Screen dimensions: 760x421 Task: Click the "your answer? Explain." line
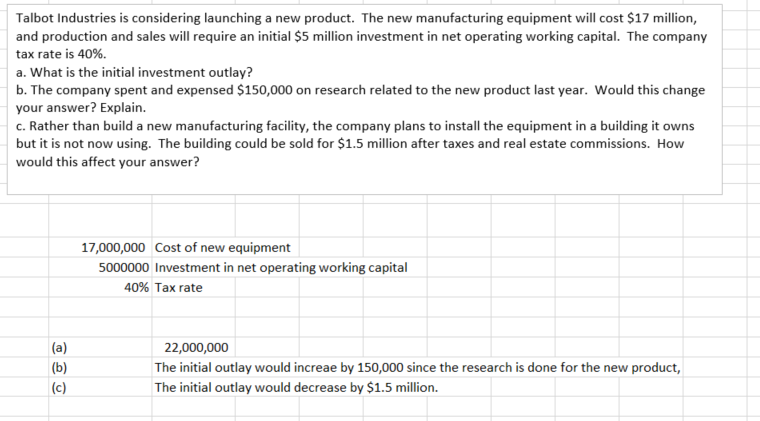pos(82,108)
